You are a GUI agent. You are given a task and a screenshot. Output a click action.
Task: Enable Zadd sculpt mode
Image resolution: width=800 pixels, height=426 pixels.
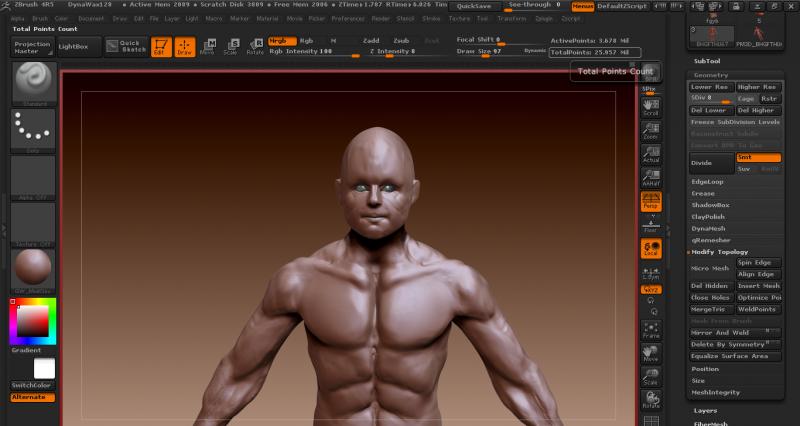[x=371, y=41]
